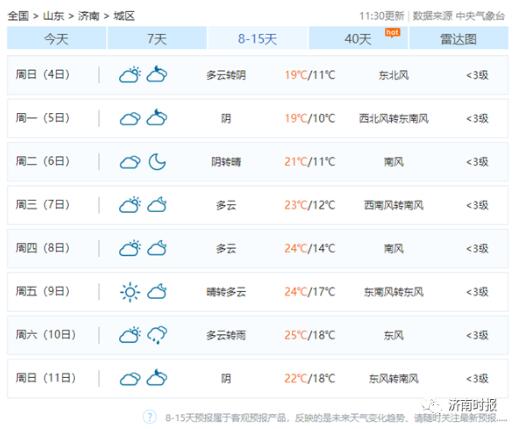Click the 阴转晴 weather description
Screen dimensions: 515x429
click(x=226, y=162)
